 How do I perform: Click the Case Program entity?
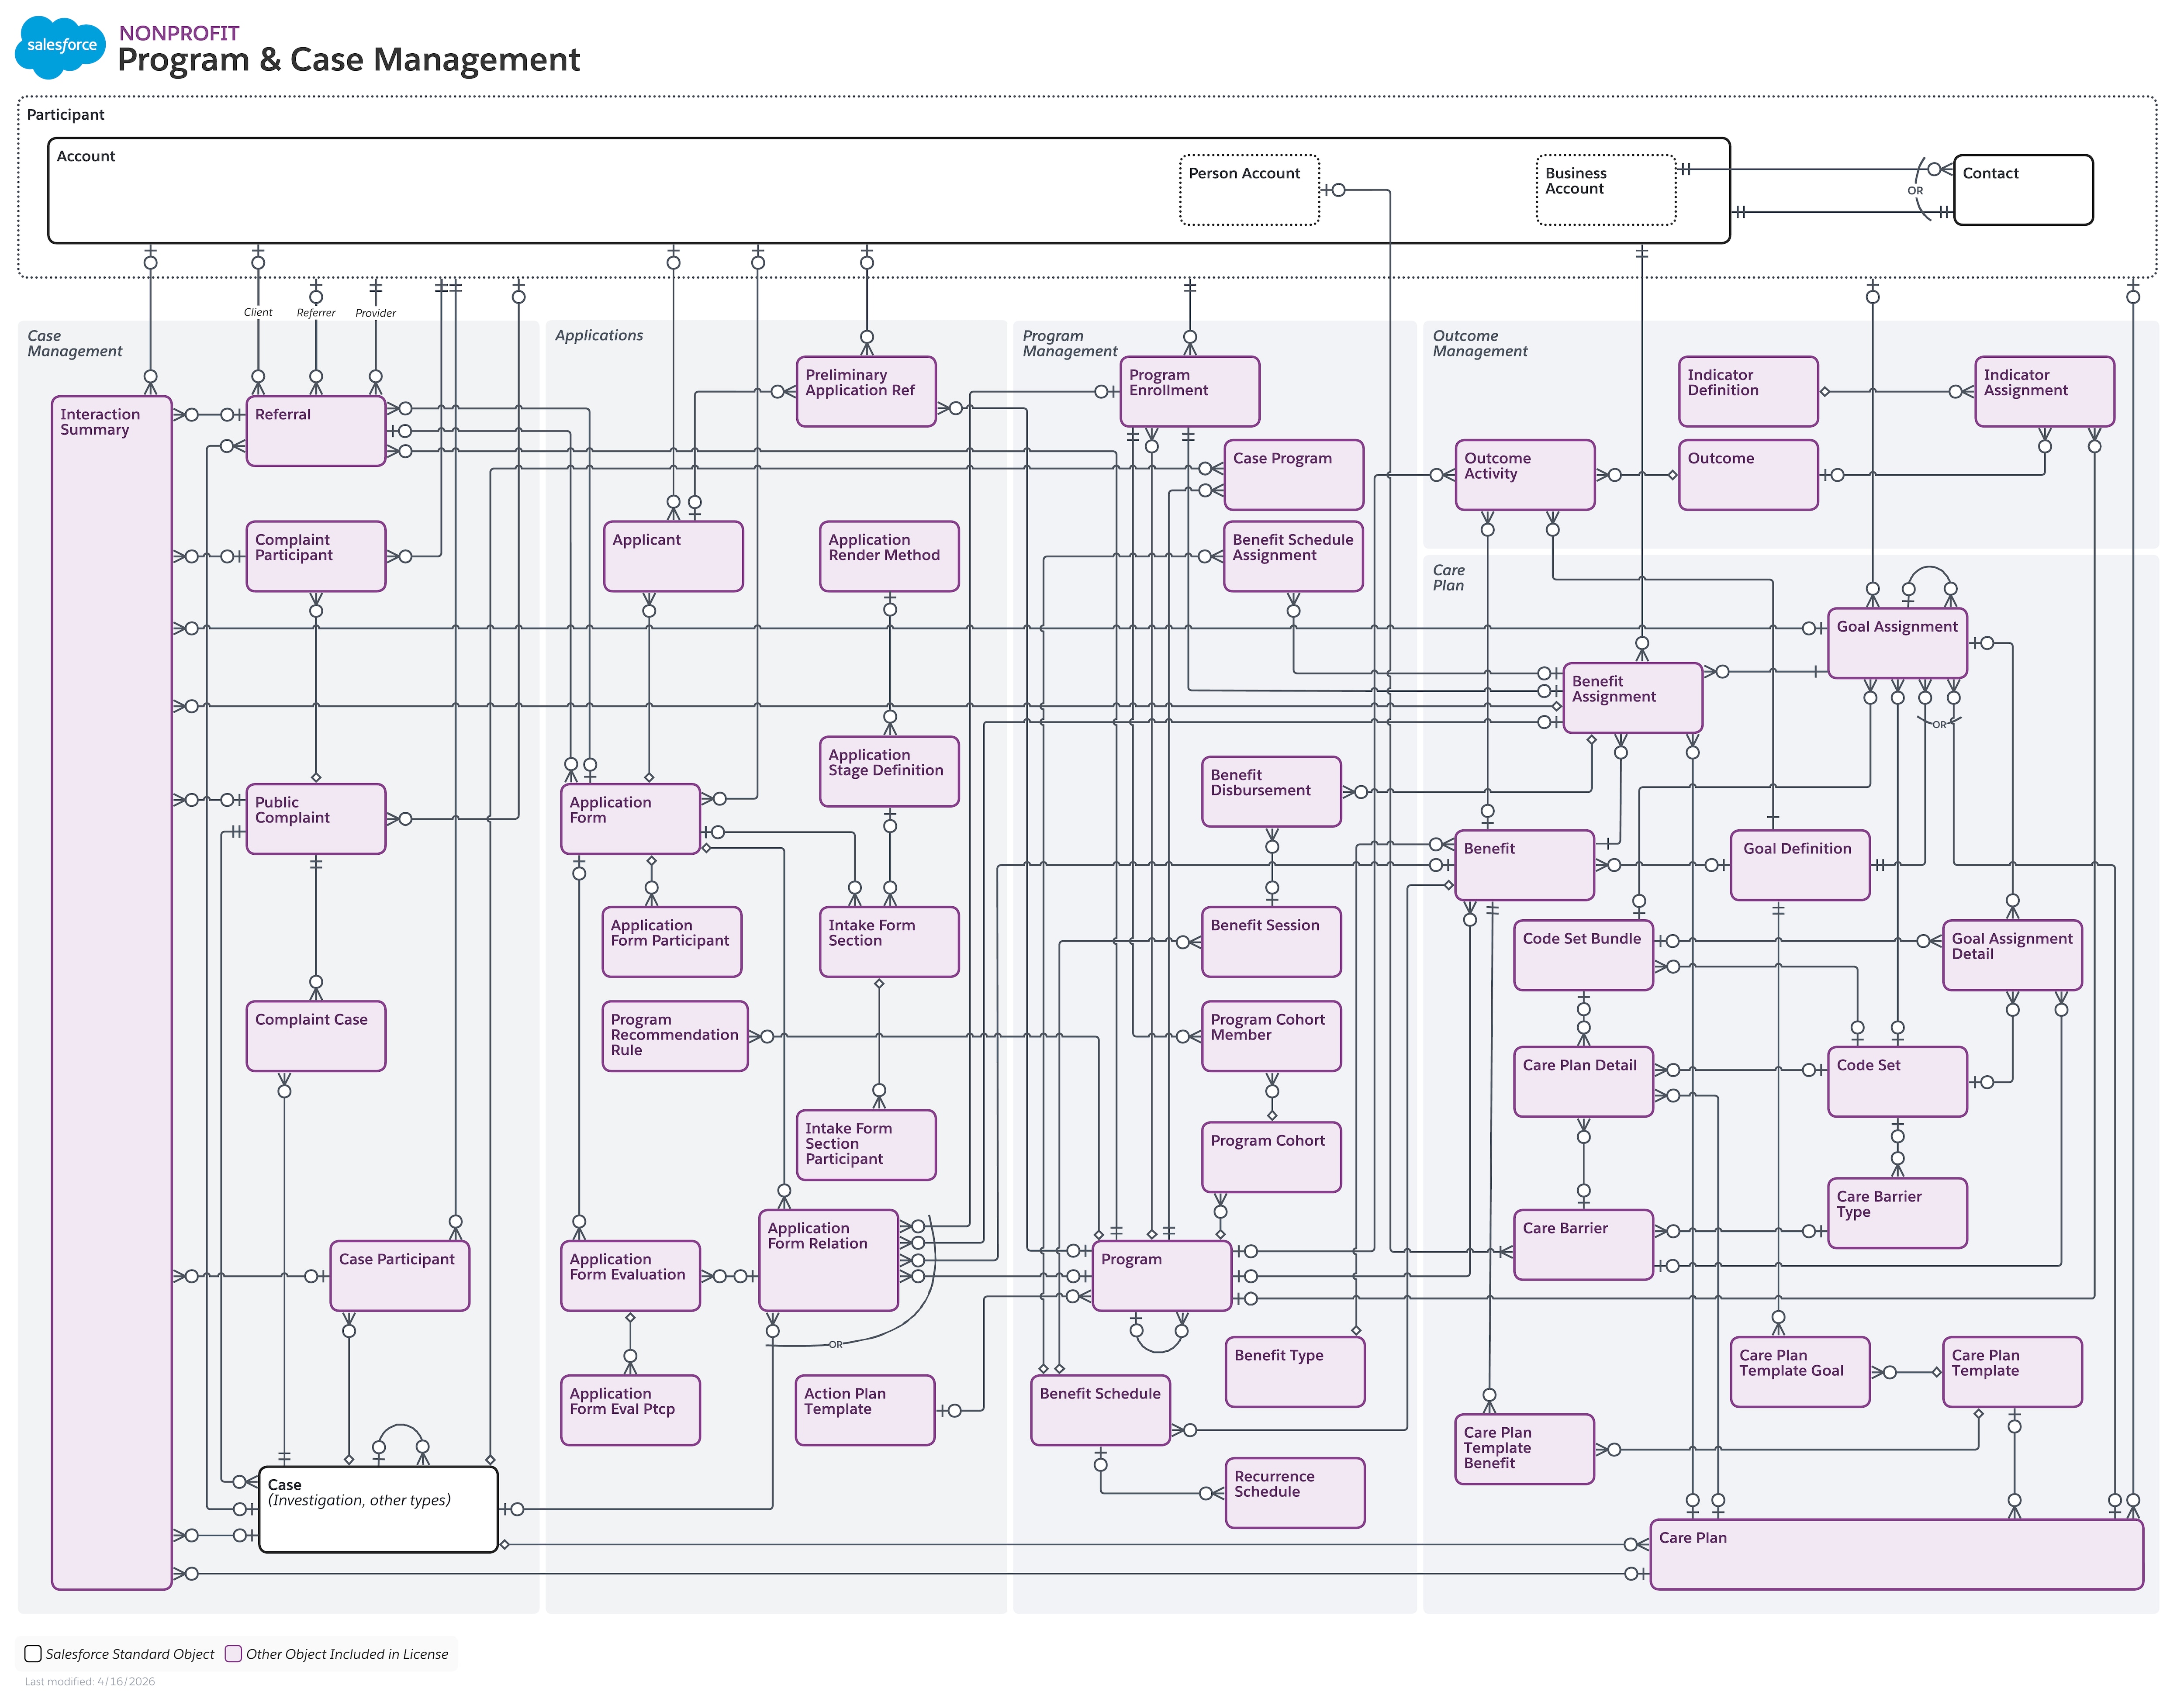[x=1294, y=475]
